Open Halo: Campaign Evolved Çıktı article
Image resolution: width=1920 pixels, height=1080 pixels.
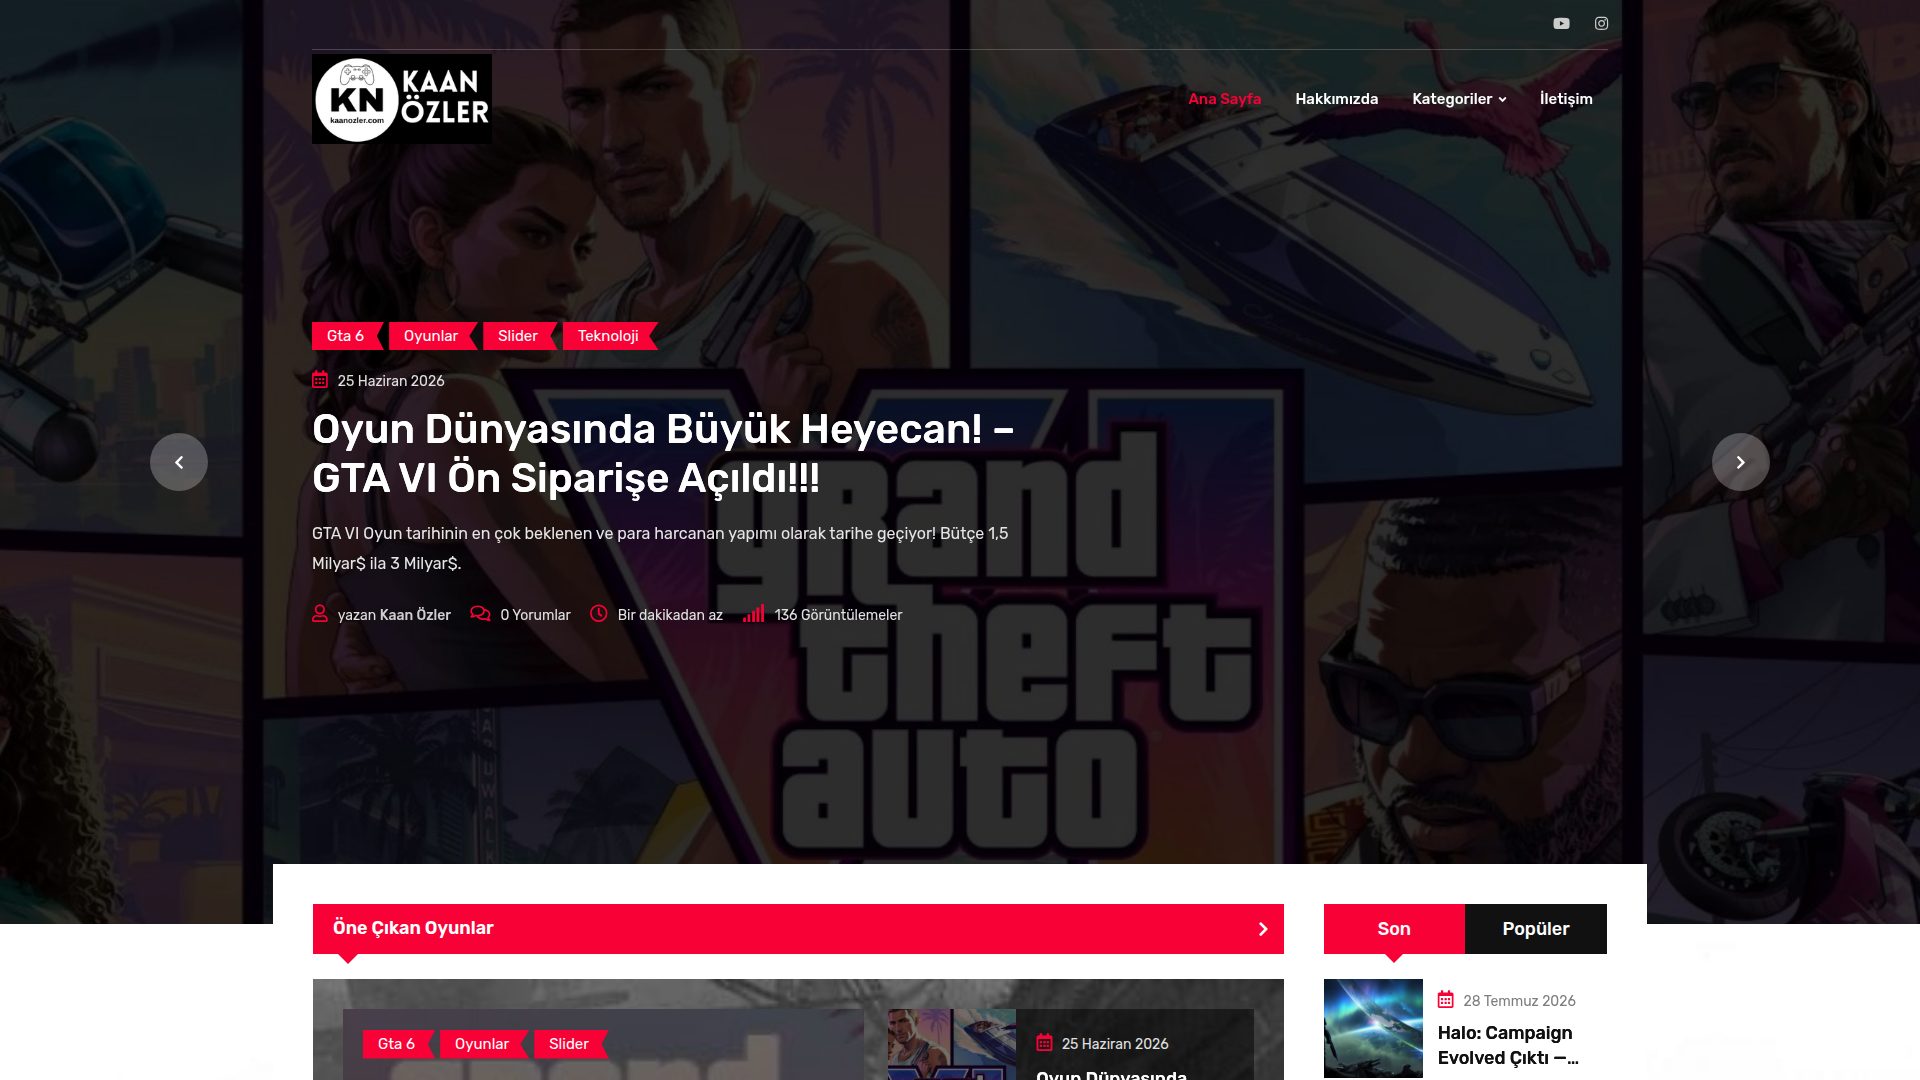pyautogui.click(x=1508, y=1045)
